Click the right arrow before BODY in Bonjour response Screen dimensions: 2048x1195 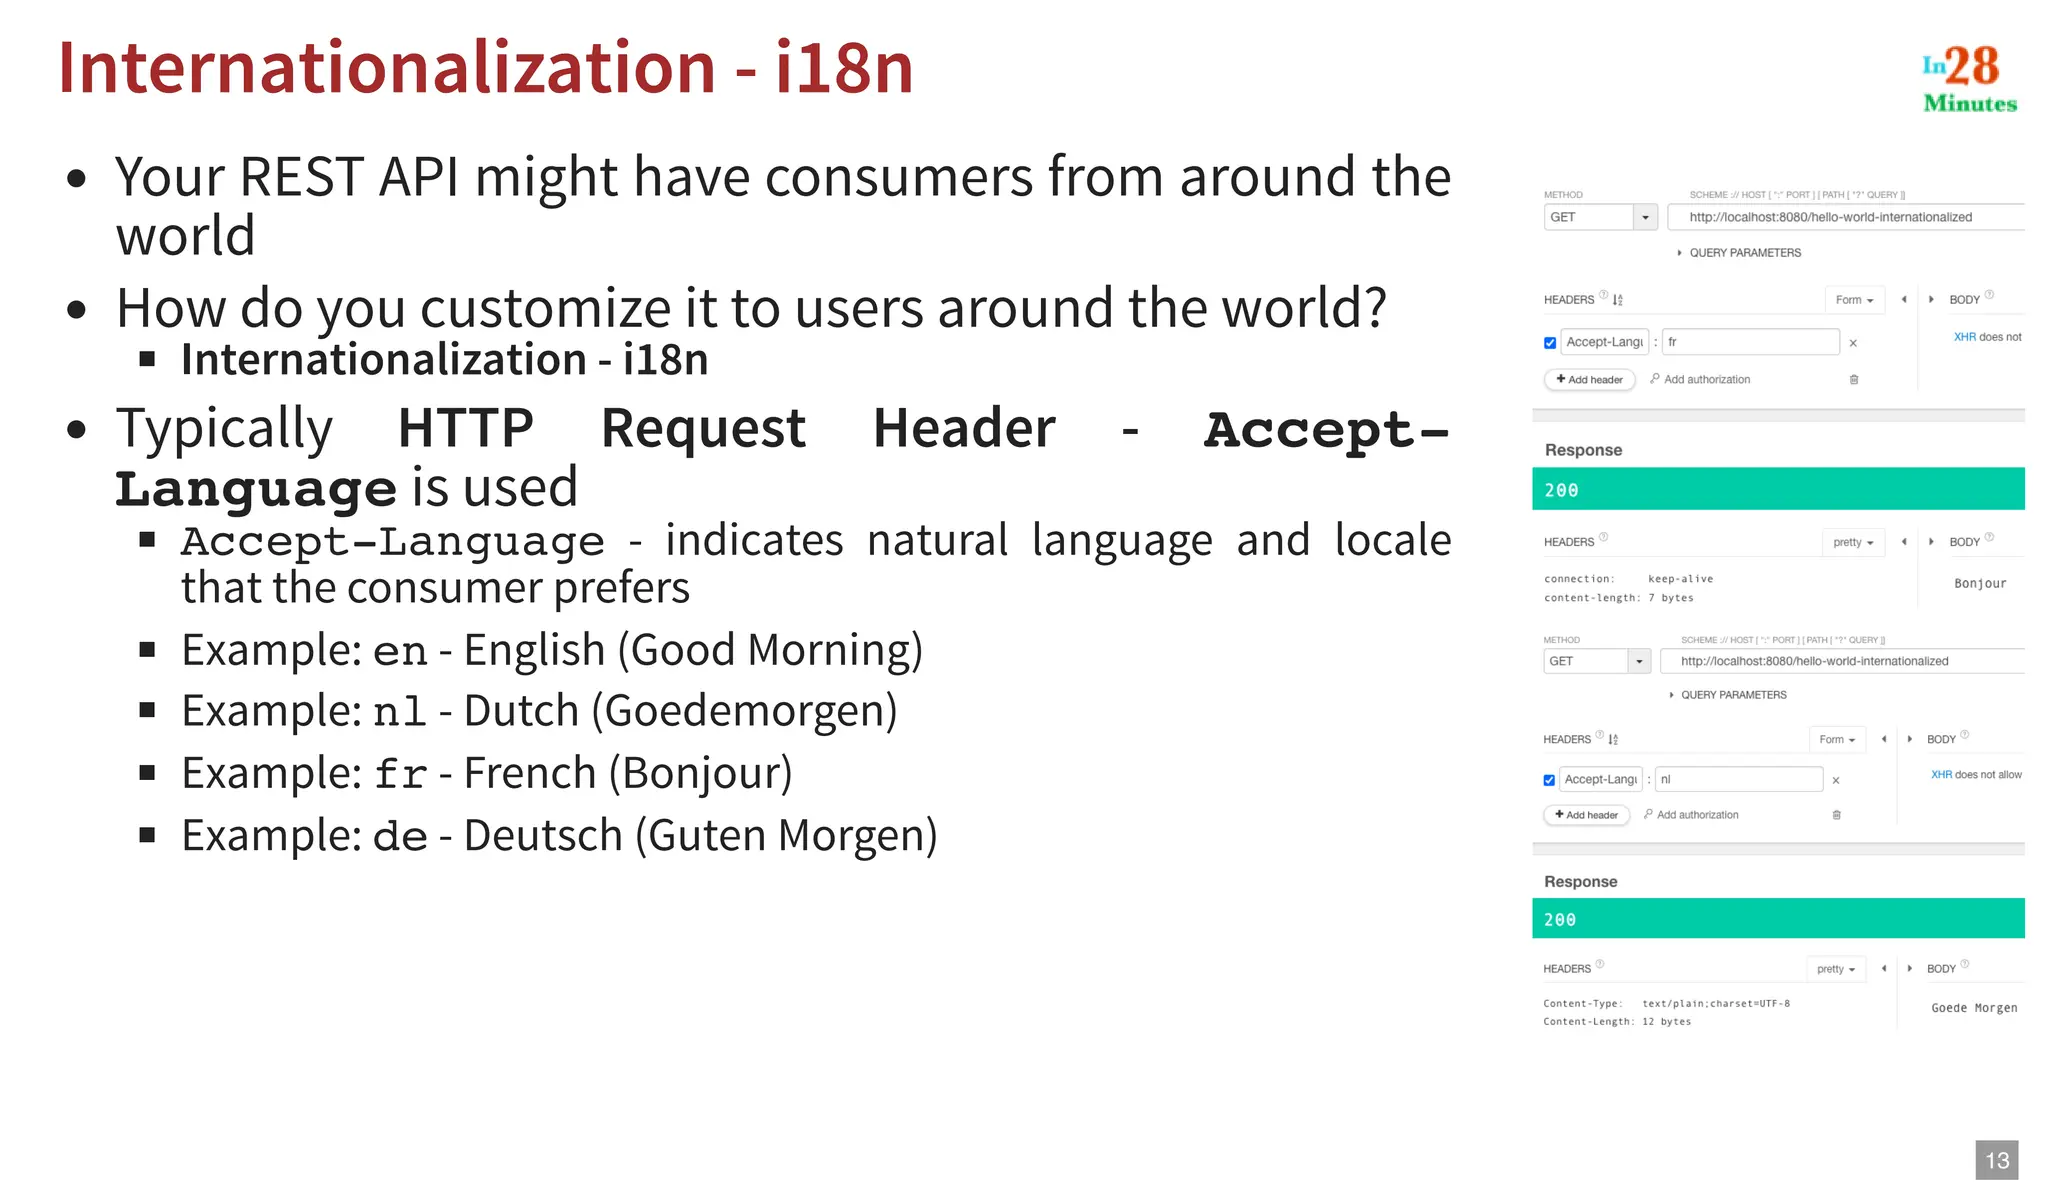1931,542
